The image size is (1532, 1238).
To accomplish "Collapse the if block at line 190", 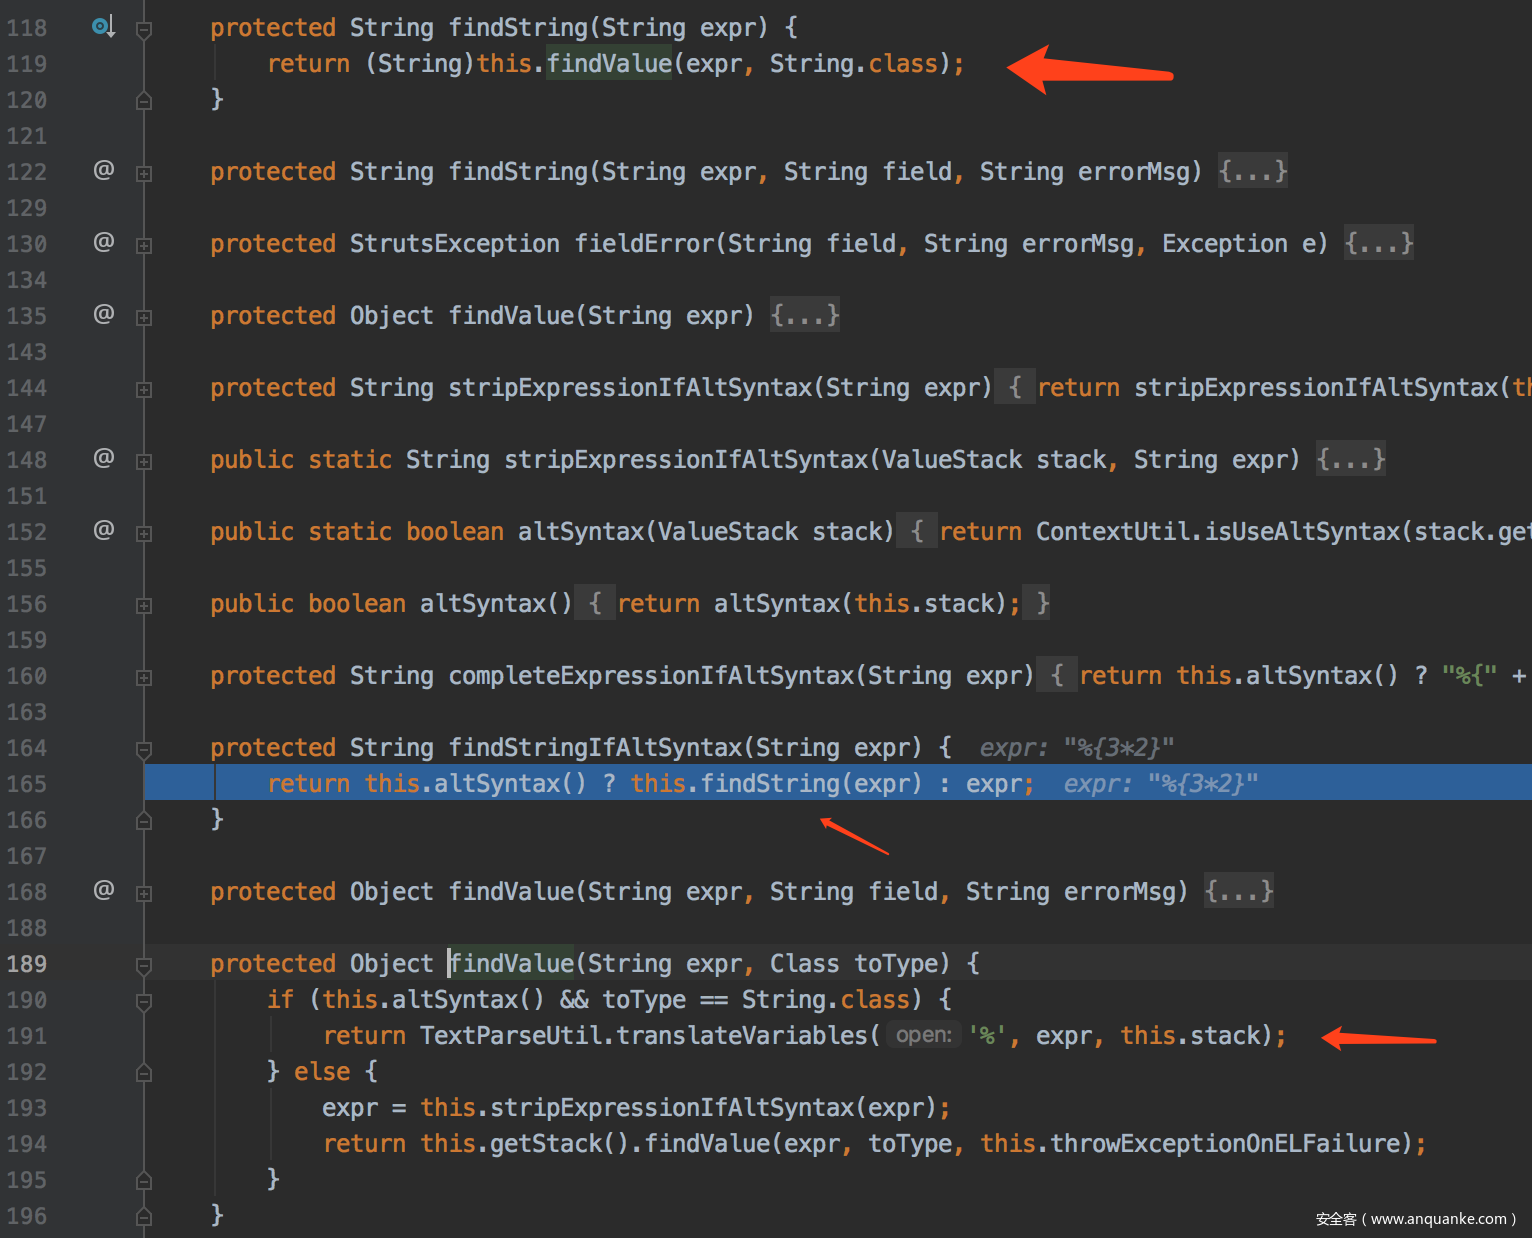I will [144, 1001].
